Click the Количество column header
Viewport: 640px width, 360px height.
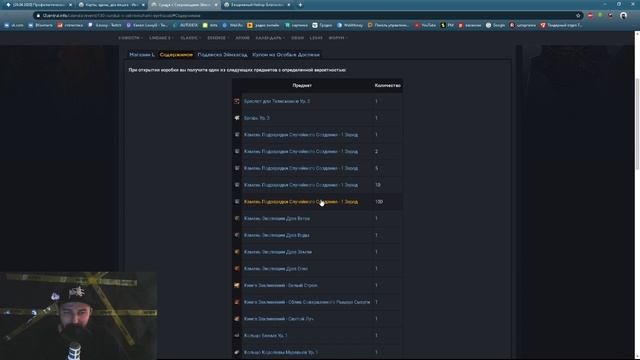click(387, 85)
